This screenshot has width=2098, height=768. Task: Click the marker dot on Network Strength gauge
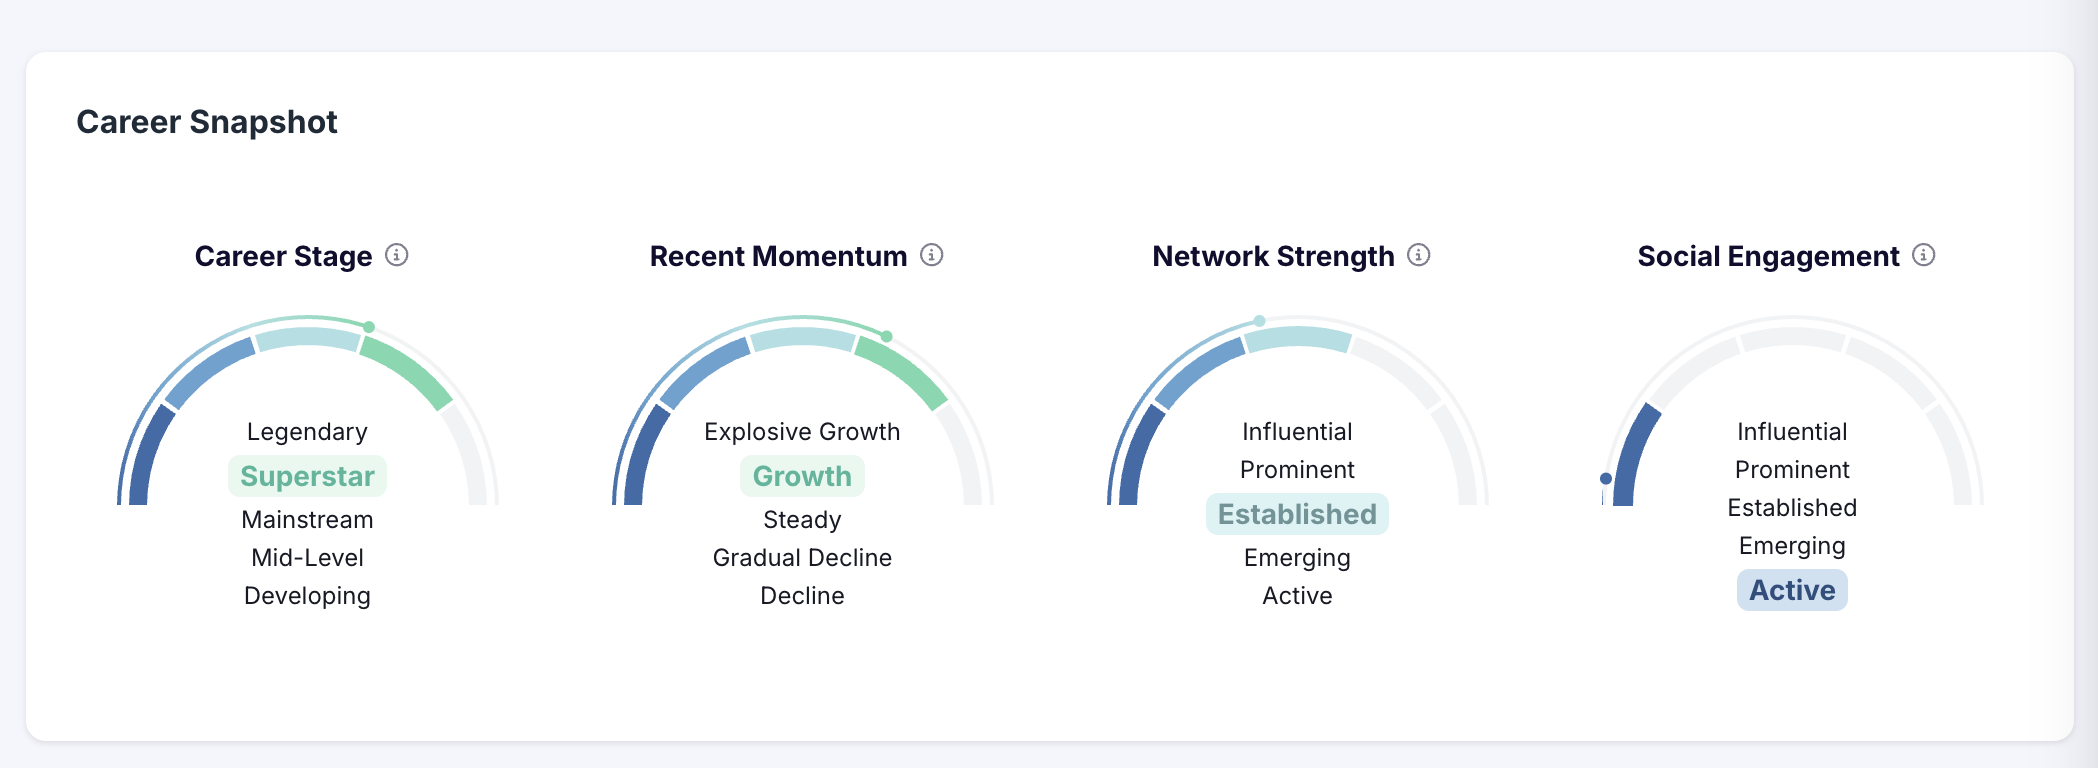tap(1260, 321)
